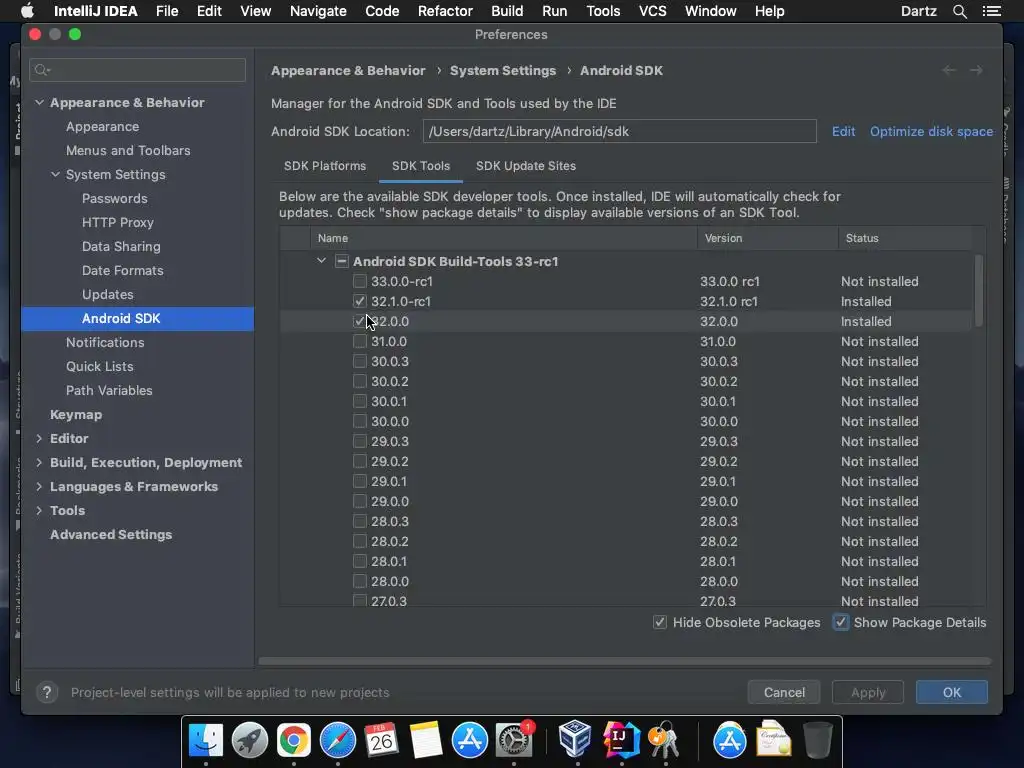This screenshot has height=768, width=1024.
Task: Expand Languages & Frameworks group
Action: coord(39,487)
